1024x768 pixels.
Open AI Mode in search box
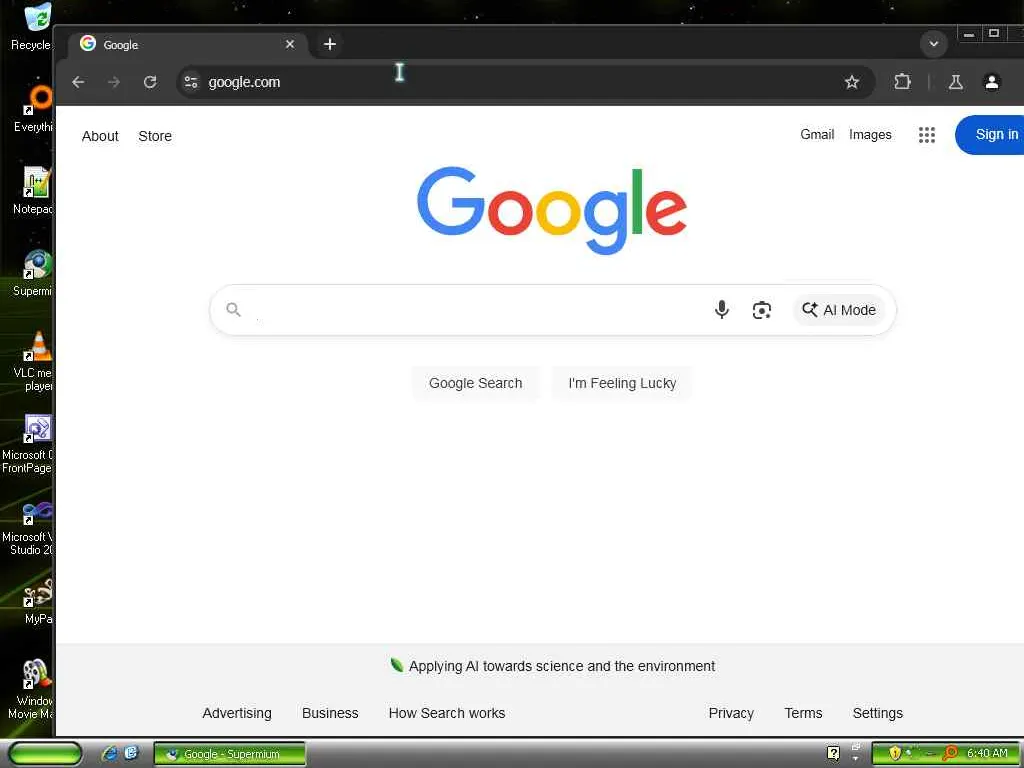click(839, 310)
